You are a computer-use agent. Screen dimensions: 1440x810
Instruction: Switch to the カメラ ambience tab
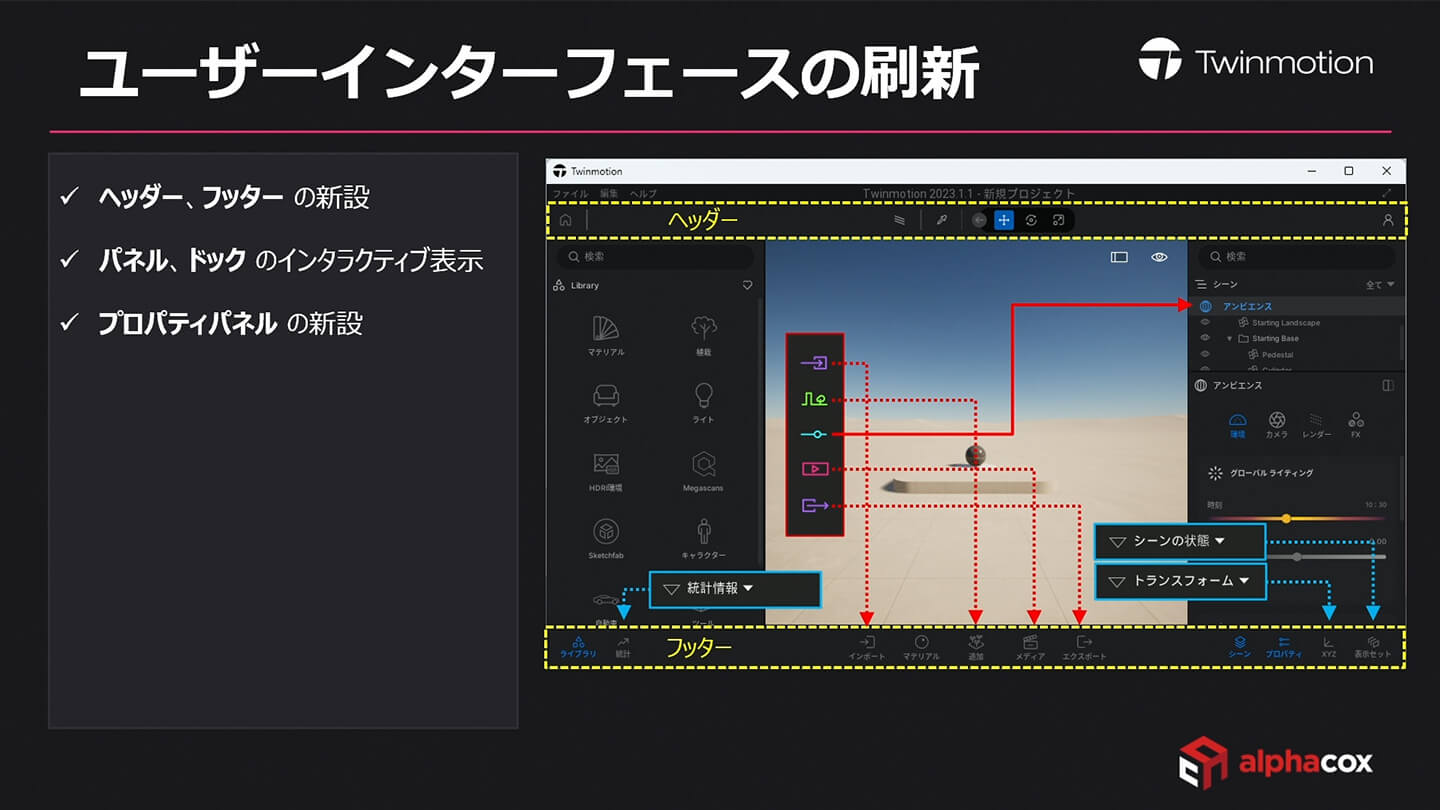(x=1277, y=425)
